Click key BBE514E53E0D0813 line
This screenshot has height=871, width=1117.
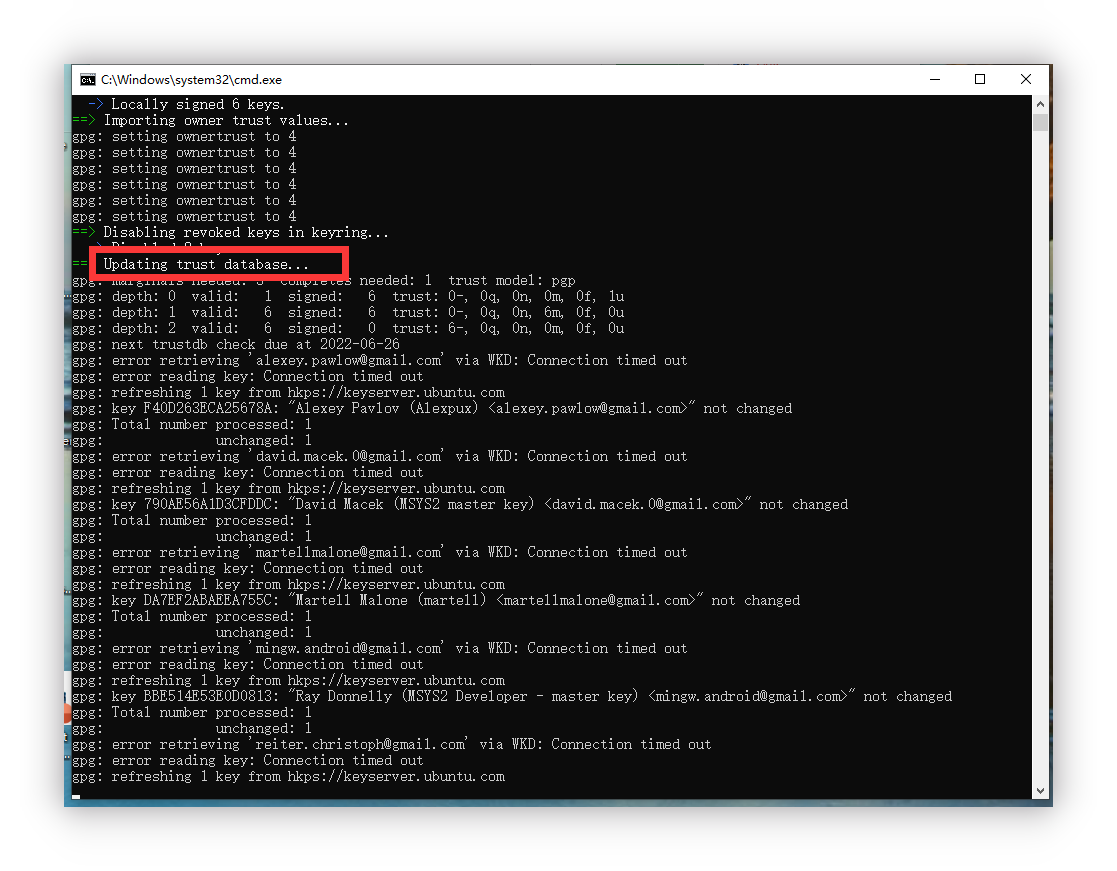coord(512,697)
